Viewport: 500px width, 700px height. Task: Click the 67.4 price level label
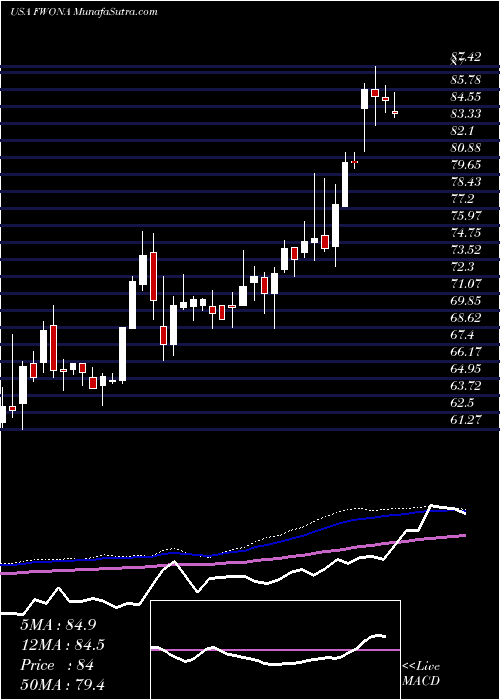pyautogui.click(x=463, y=334)
